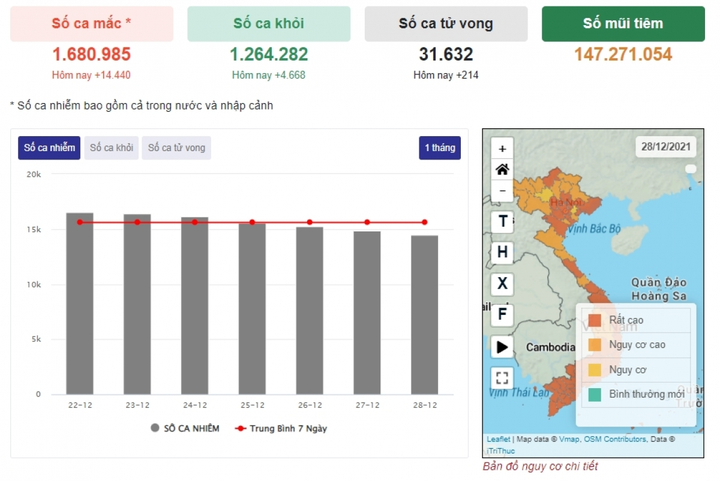
Task: Select the Số ca nhiễm chart tab
Action: pyautogui.click(x=49, y=148)
